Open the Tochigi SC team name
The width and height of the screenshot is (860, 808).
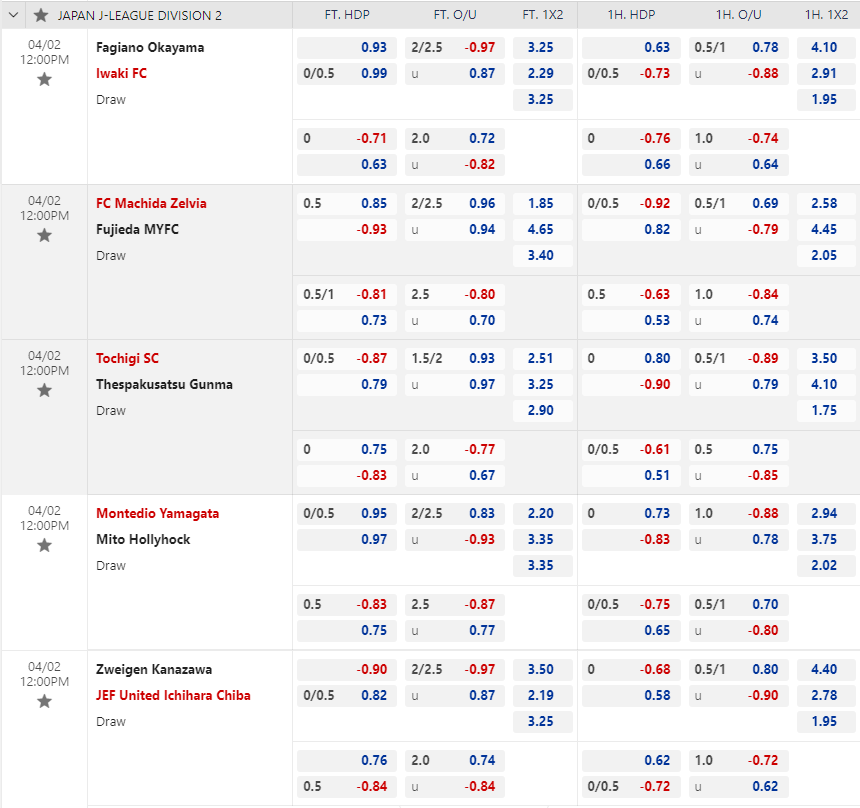[127, 359]
